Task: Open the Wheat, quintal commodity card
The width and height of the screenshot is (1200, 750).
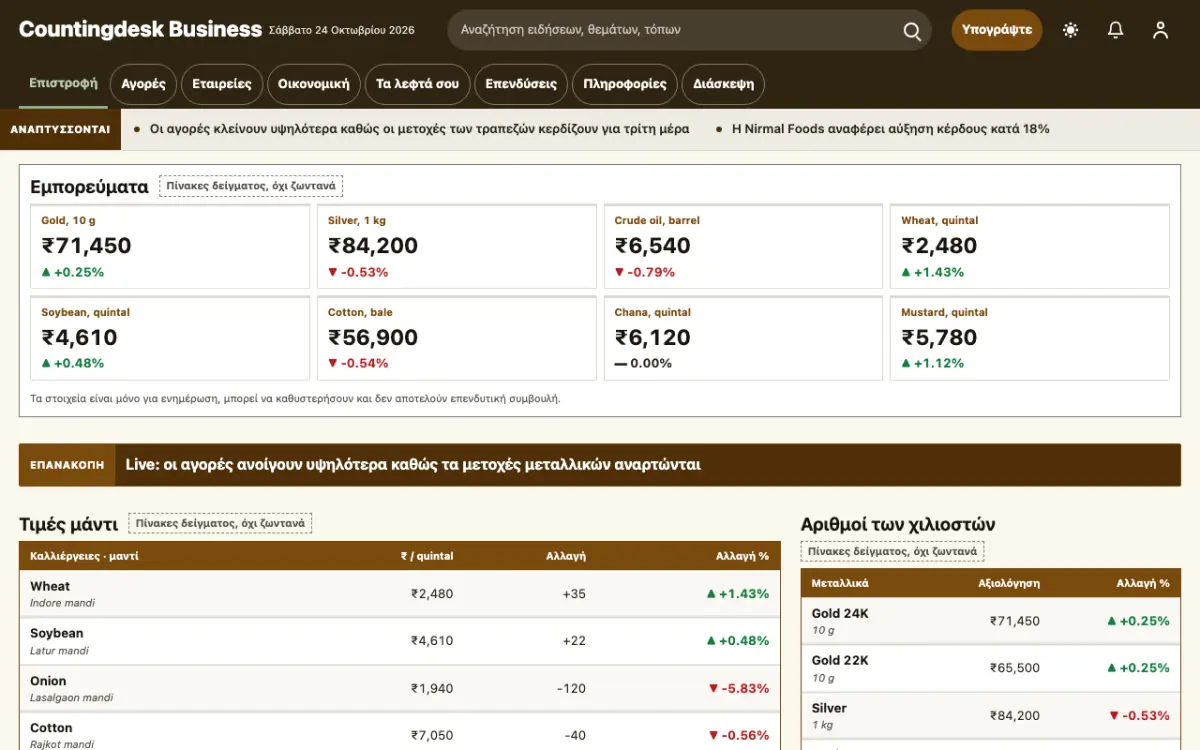Action: click(1030, 246)
